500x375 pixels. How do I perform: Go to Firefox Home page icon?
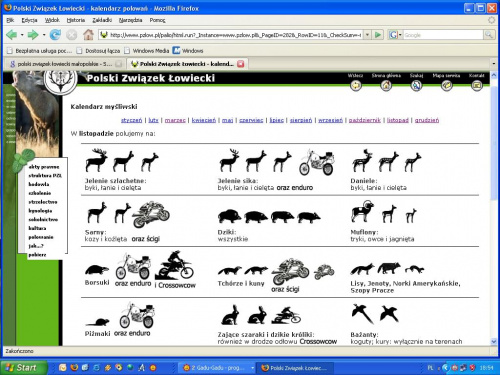tap(88, 34)
